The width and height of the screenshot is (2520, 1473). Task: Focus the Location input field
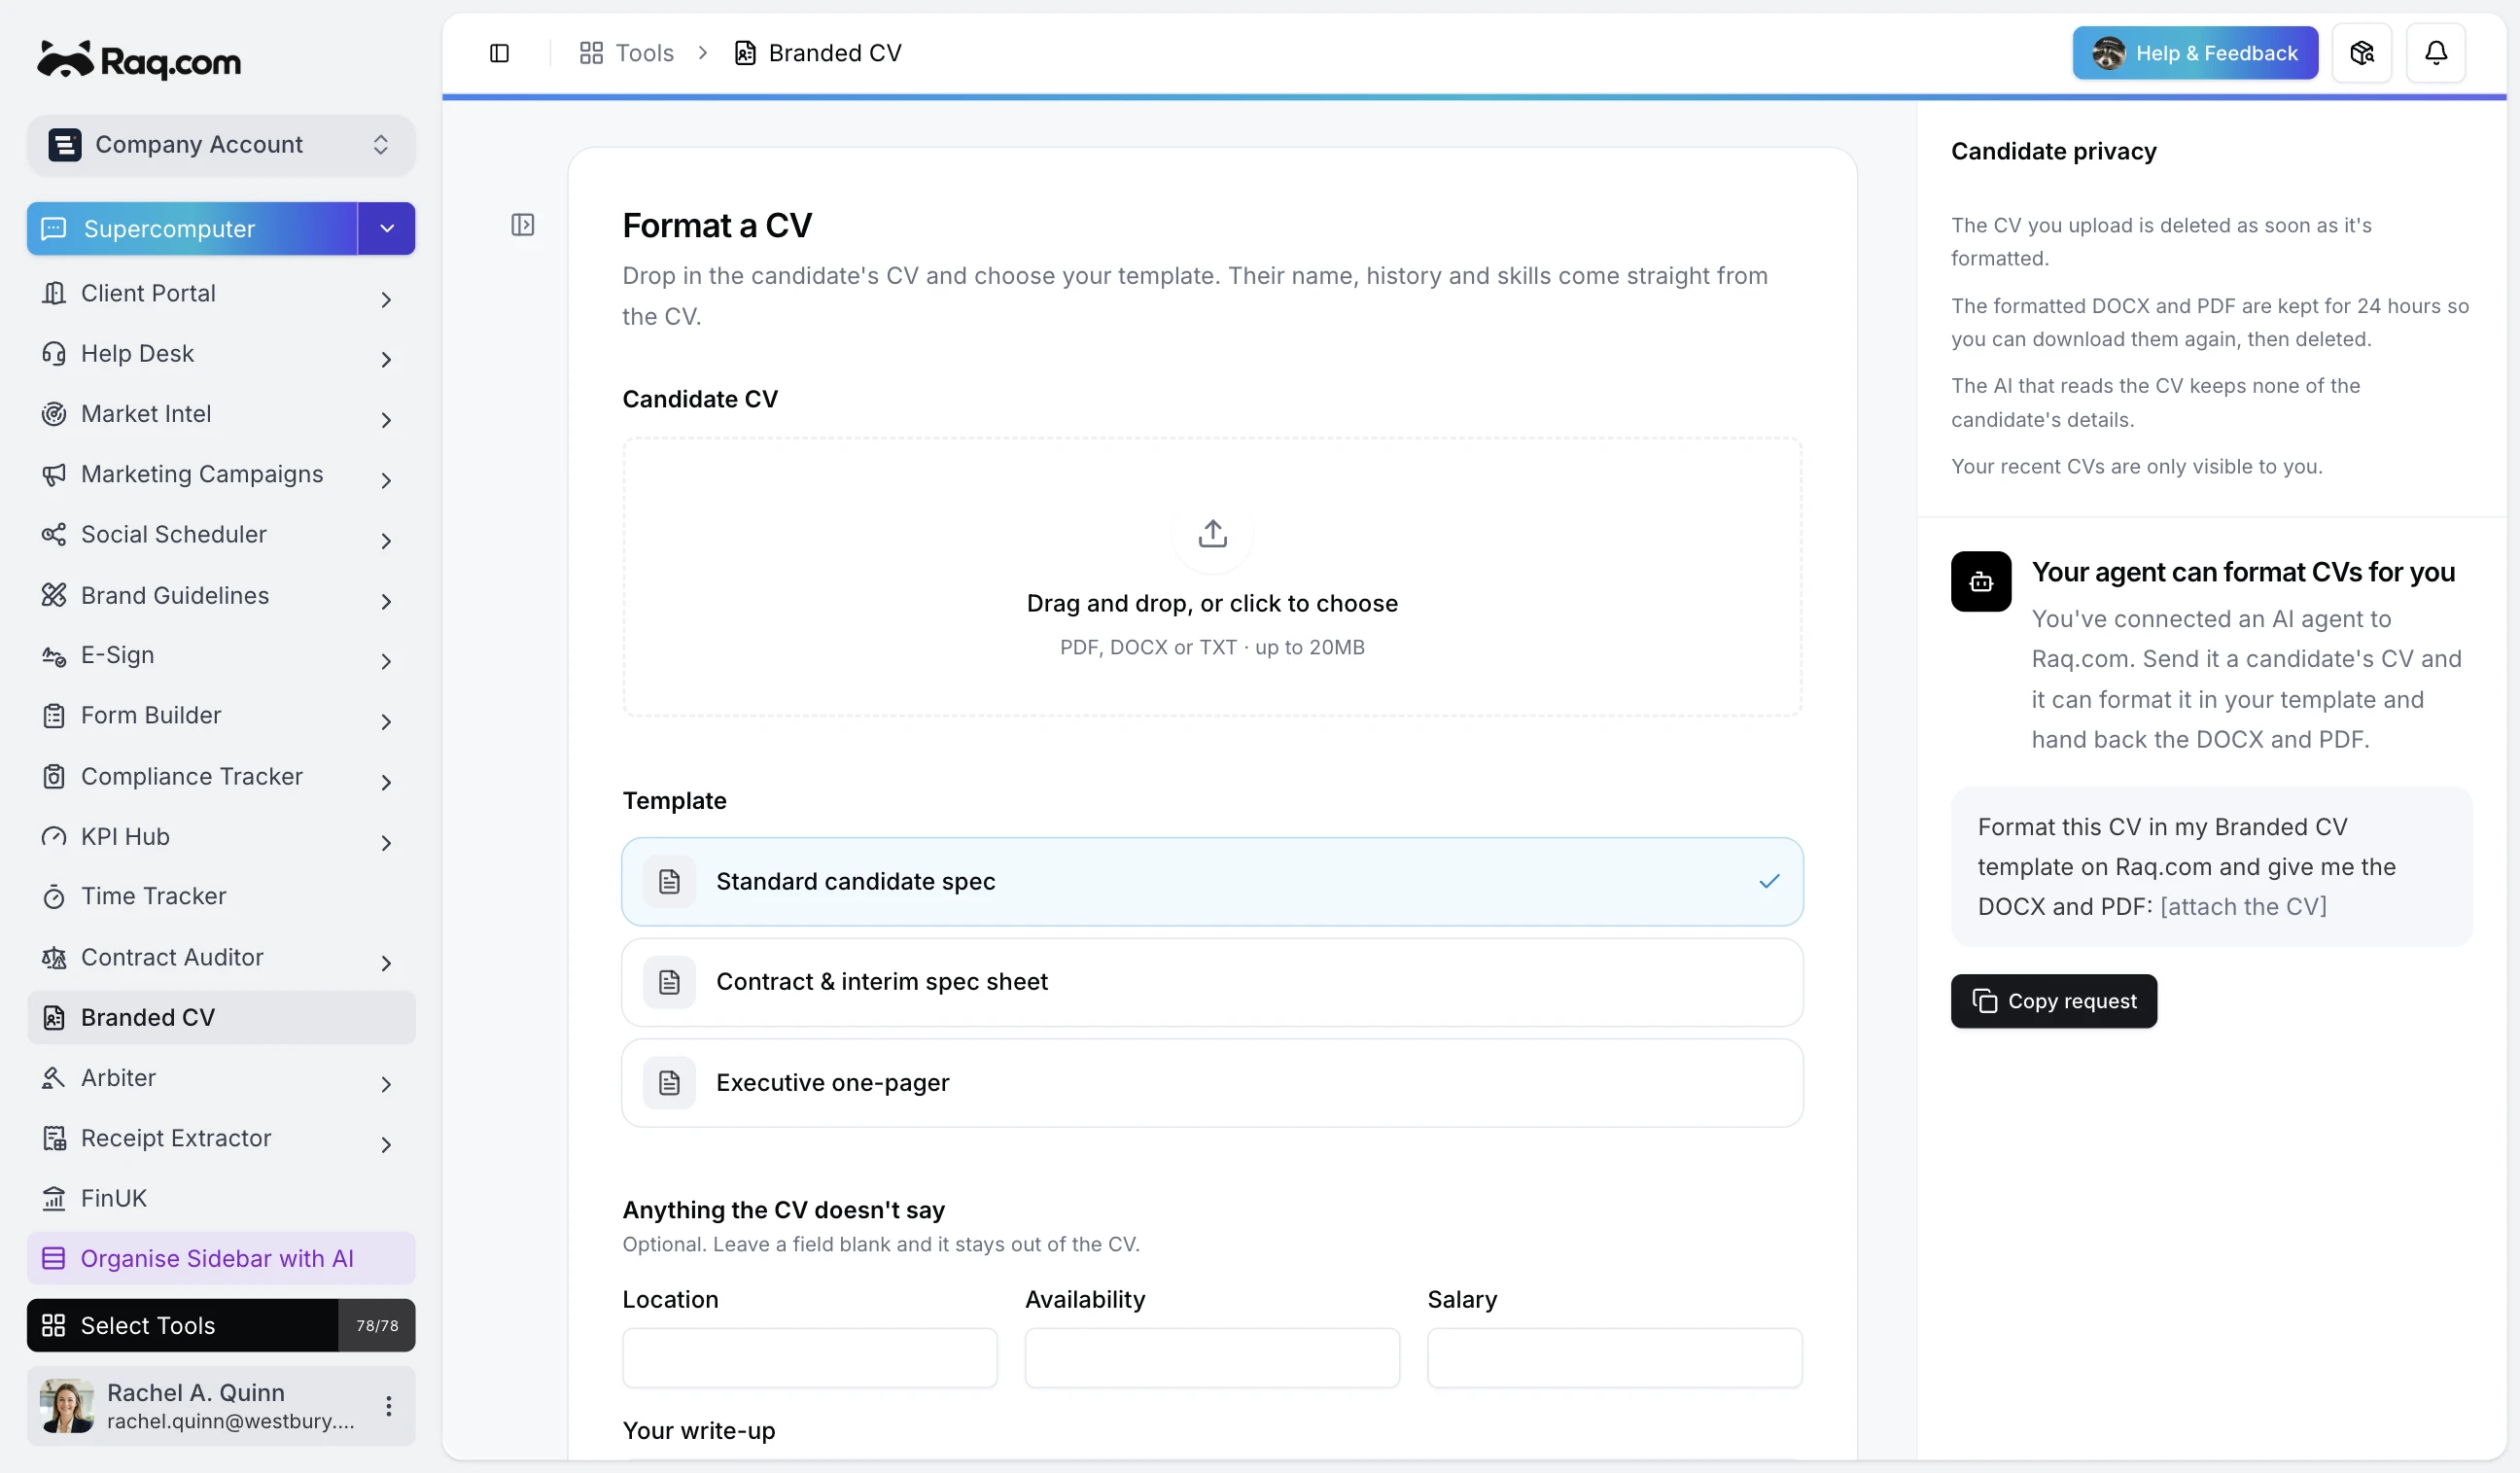(809, 1358)
